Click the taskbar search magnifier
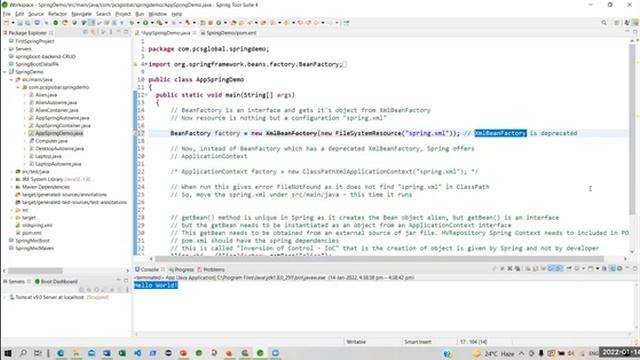This screenshot has height=360, width=640. tap(23, 353)
